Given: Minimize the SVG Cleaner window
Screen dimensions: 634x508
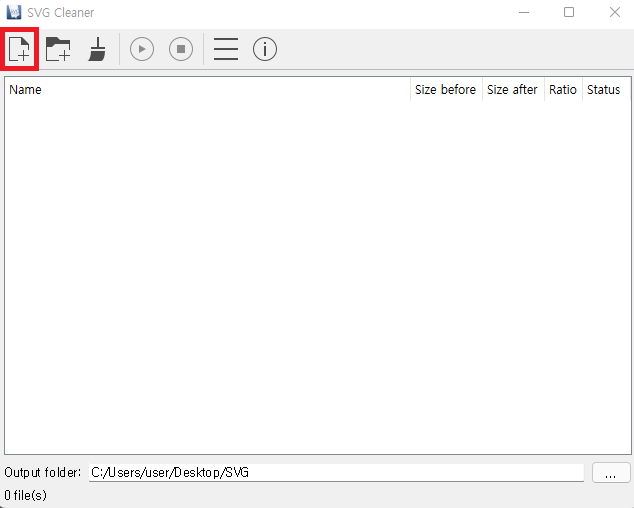Looking at the screenshot, I should 524,12.
